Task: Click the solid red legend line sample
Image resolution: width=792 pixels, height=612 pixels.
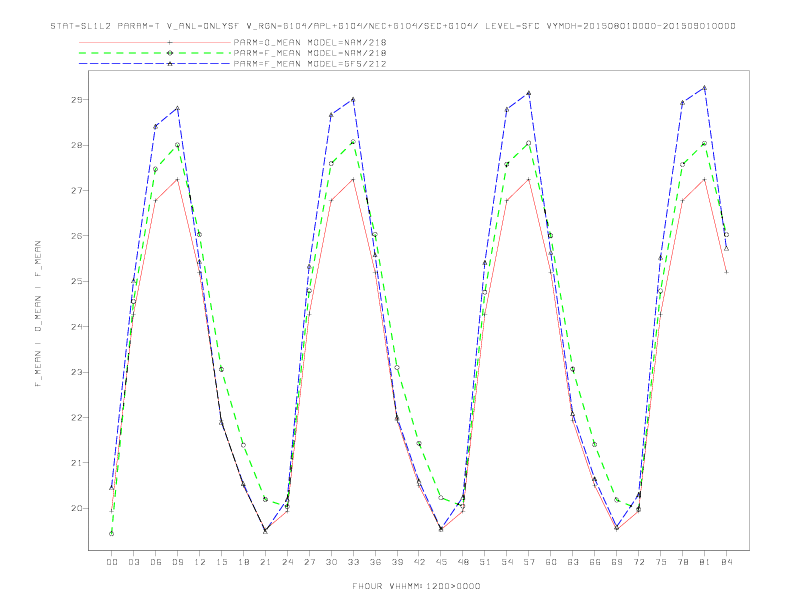Action: (155, 42)
